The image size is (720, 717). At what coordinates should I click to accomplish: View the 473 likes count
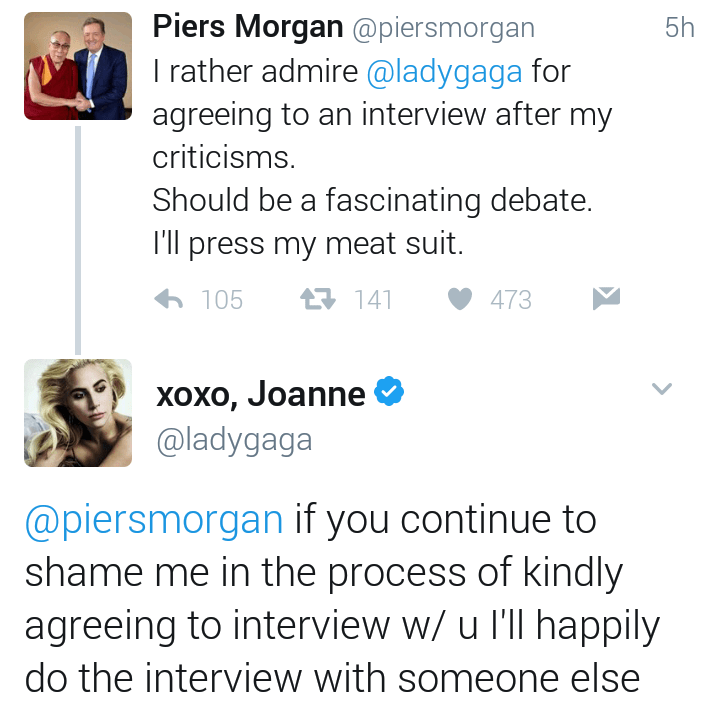pyautogui.click(x=510, y=300)
